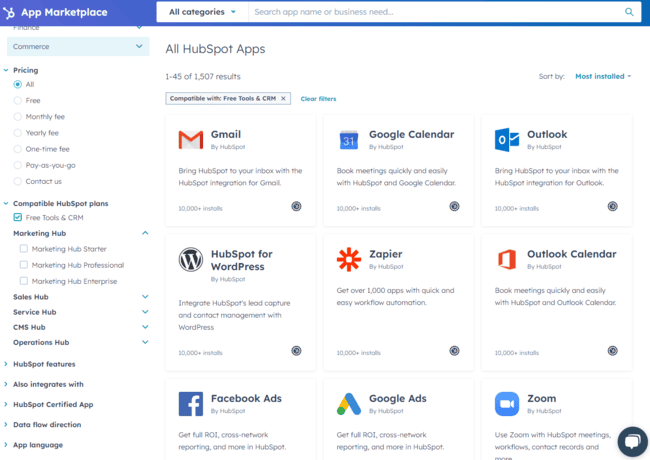Open the Facebook Ads icon

[191, 404]
